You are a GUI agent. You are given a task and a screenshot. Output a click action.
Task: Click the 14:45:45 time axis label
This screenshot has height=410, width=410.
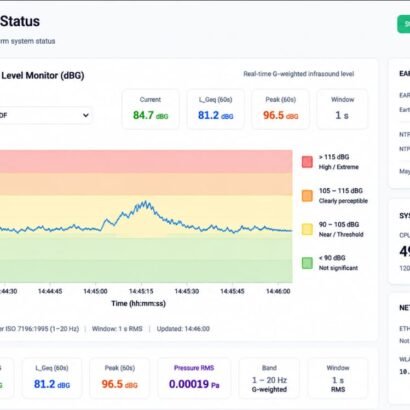click(232, 291)
